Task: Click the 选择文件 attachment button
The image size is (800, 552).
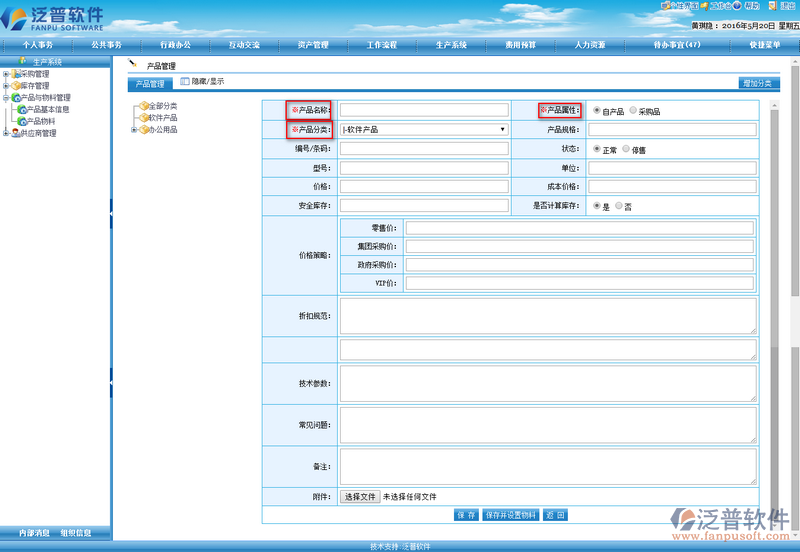Action: coord(359,496)
